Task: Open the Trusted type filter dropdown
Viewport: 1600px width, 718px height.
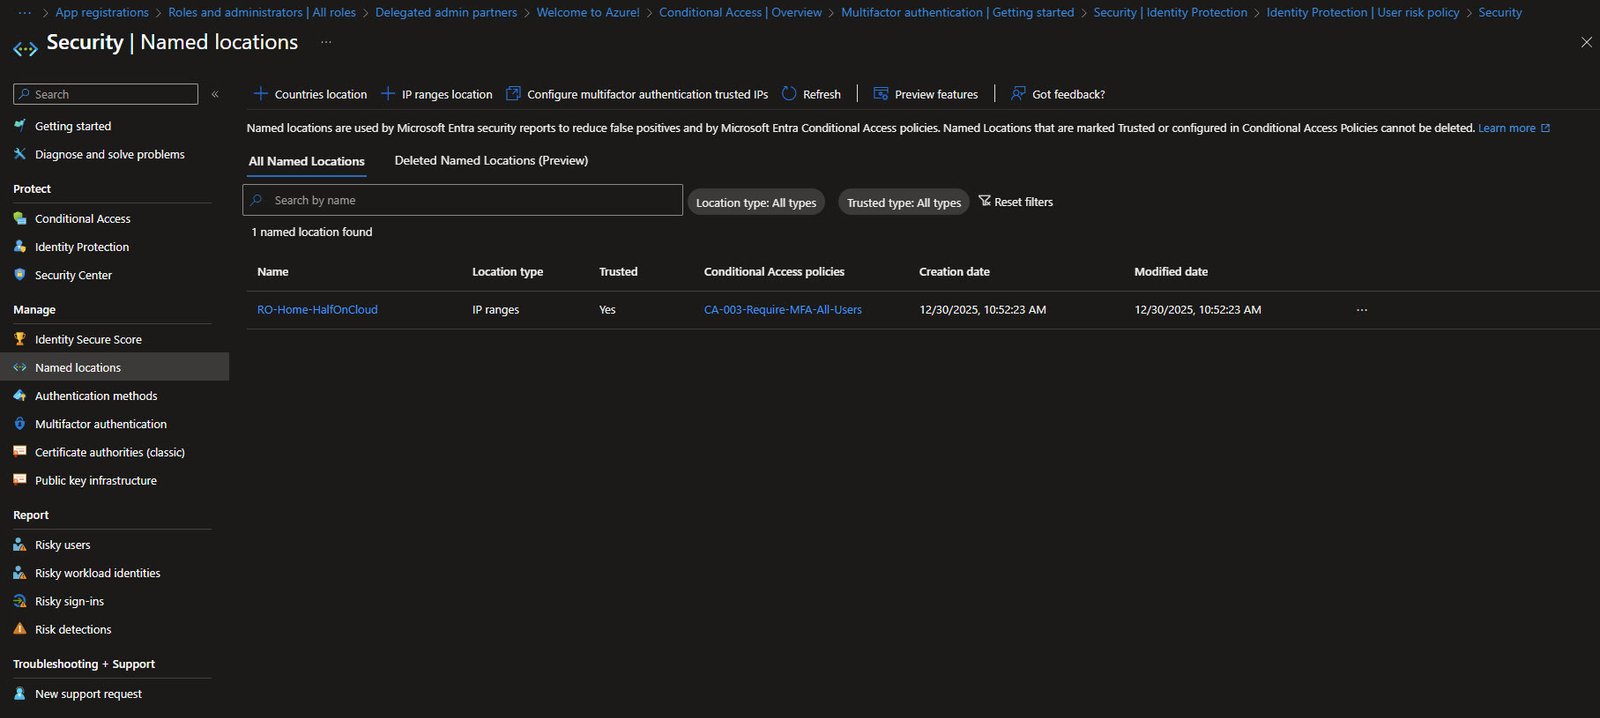Action: 903,202
